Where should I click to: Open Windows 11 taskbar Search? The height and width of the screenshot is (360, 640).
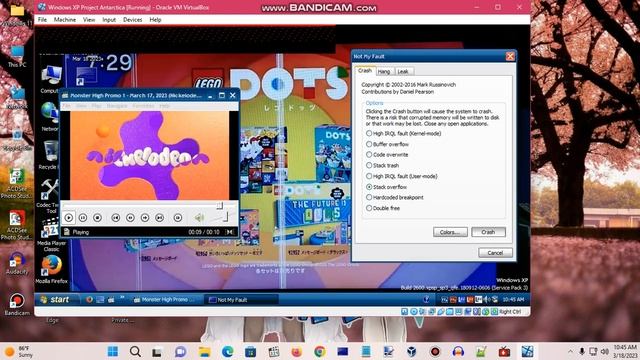135,351
